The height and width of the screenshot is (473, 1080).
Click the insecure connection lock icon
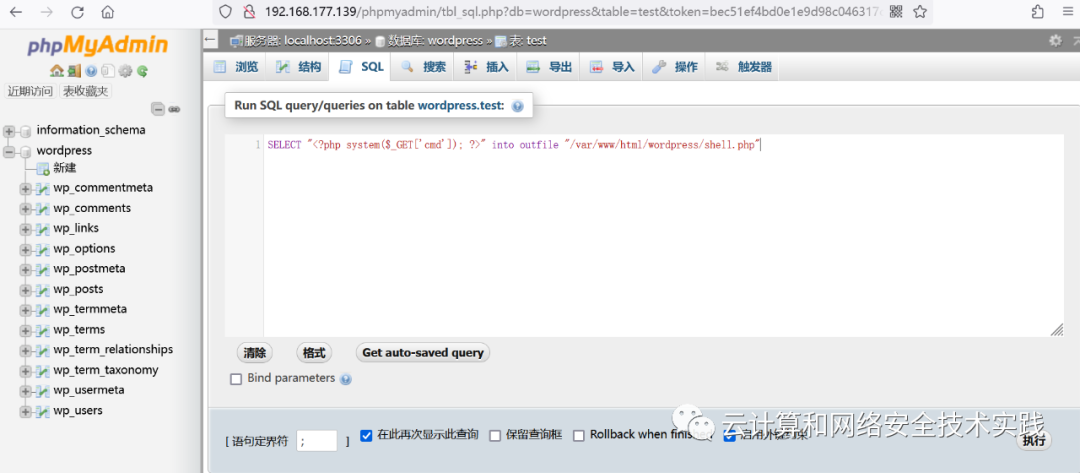point(249,11)
